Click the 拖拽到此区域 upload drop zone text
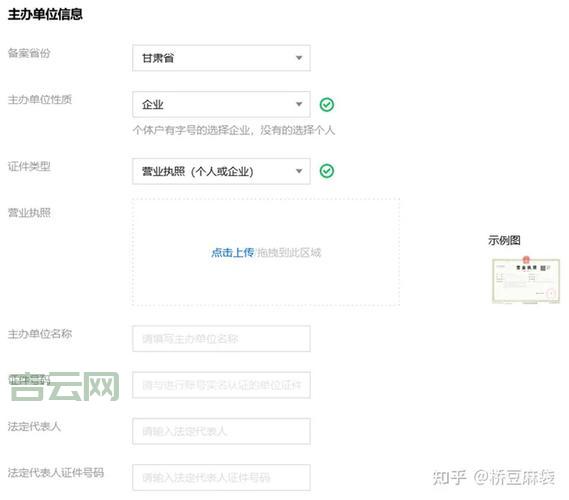Viewport: 569px width, 500px height. coord(289,253)
